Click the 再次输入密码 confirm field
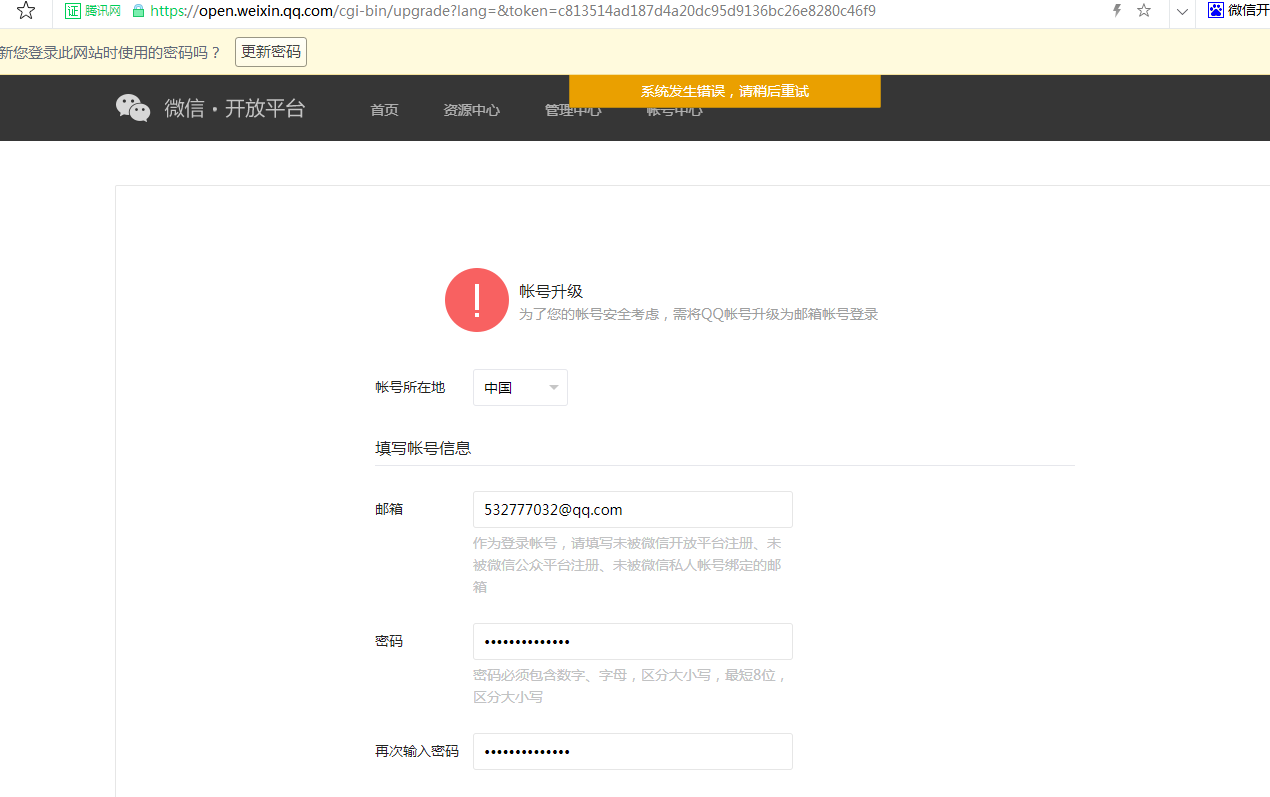 click(633, 751)
